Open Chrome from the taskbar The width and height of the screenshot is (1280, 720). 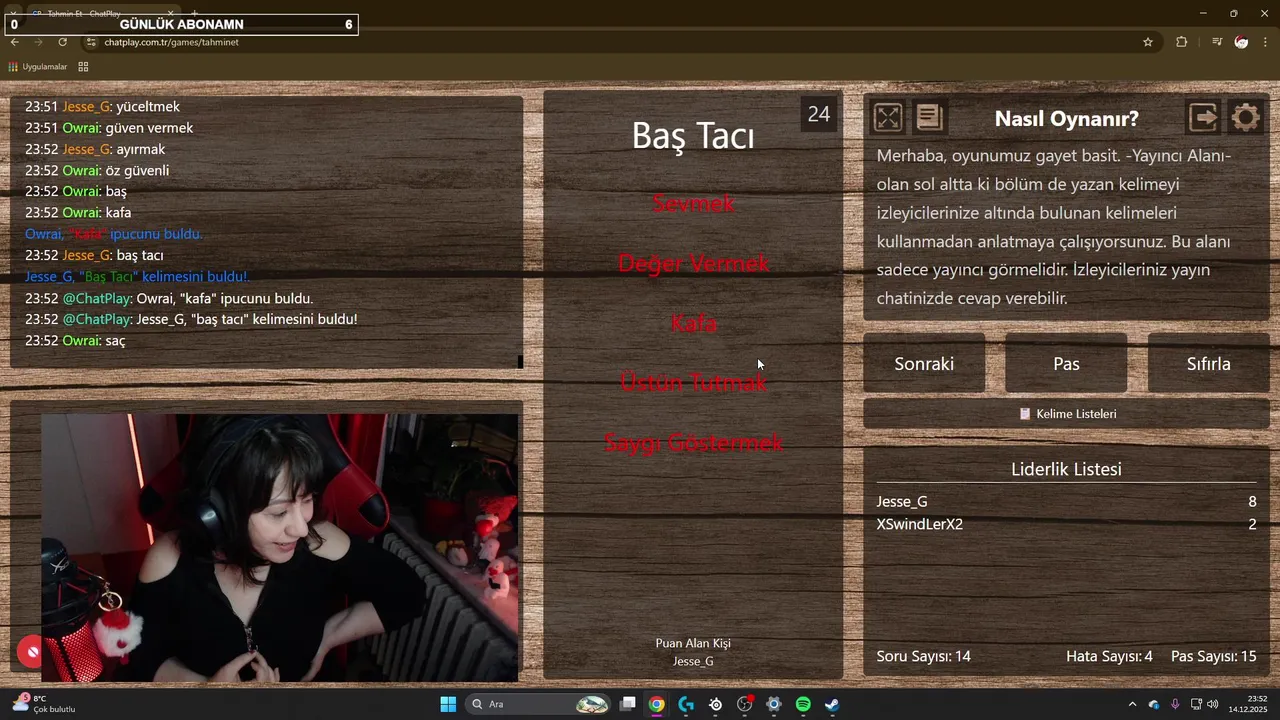pos(656,704)
